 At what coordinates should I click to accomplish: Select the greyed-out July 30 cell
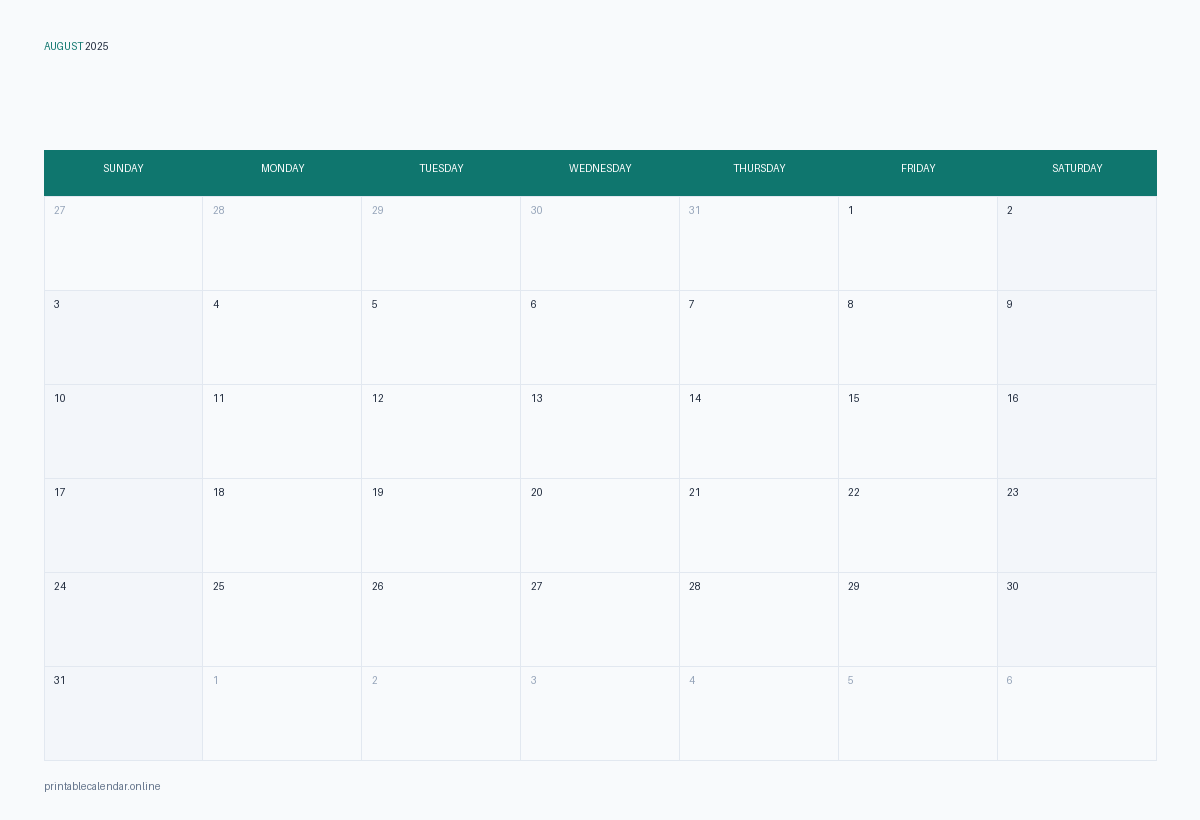tap(600, 244)
